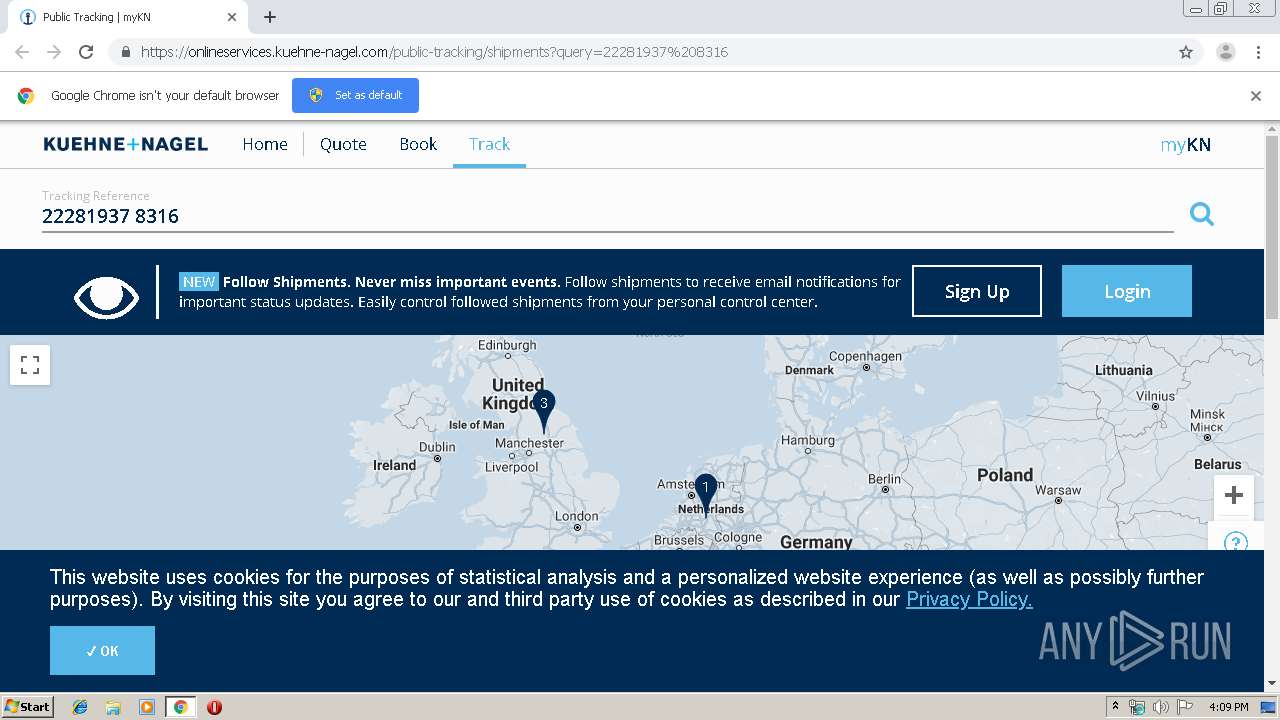Toggle map fullscreen view
This screenshot has width=1280, height=720.
click(30, 365)
